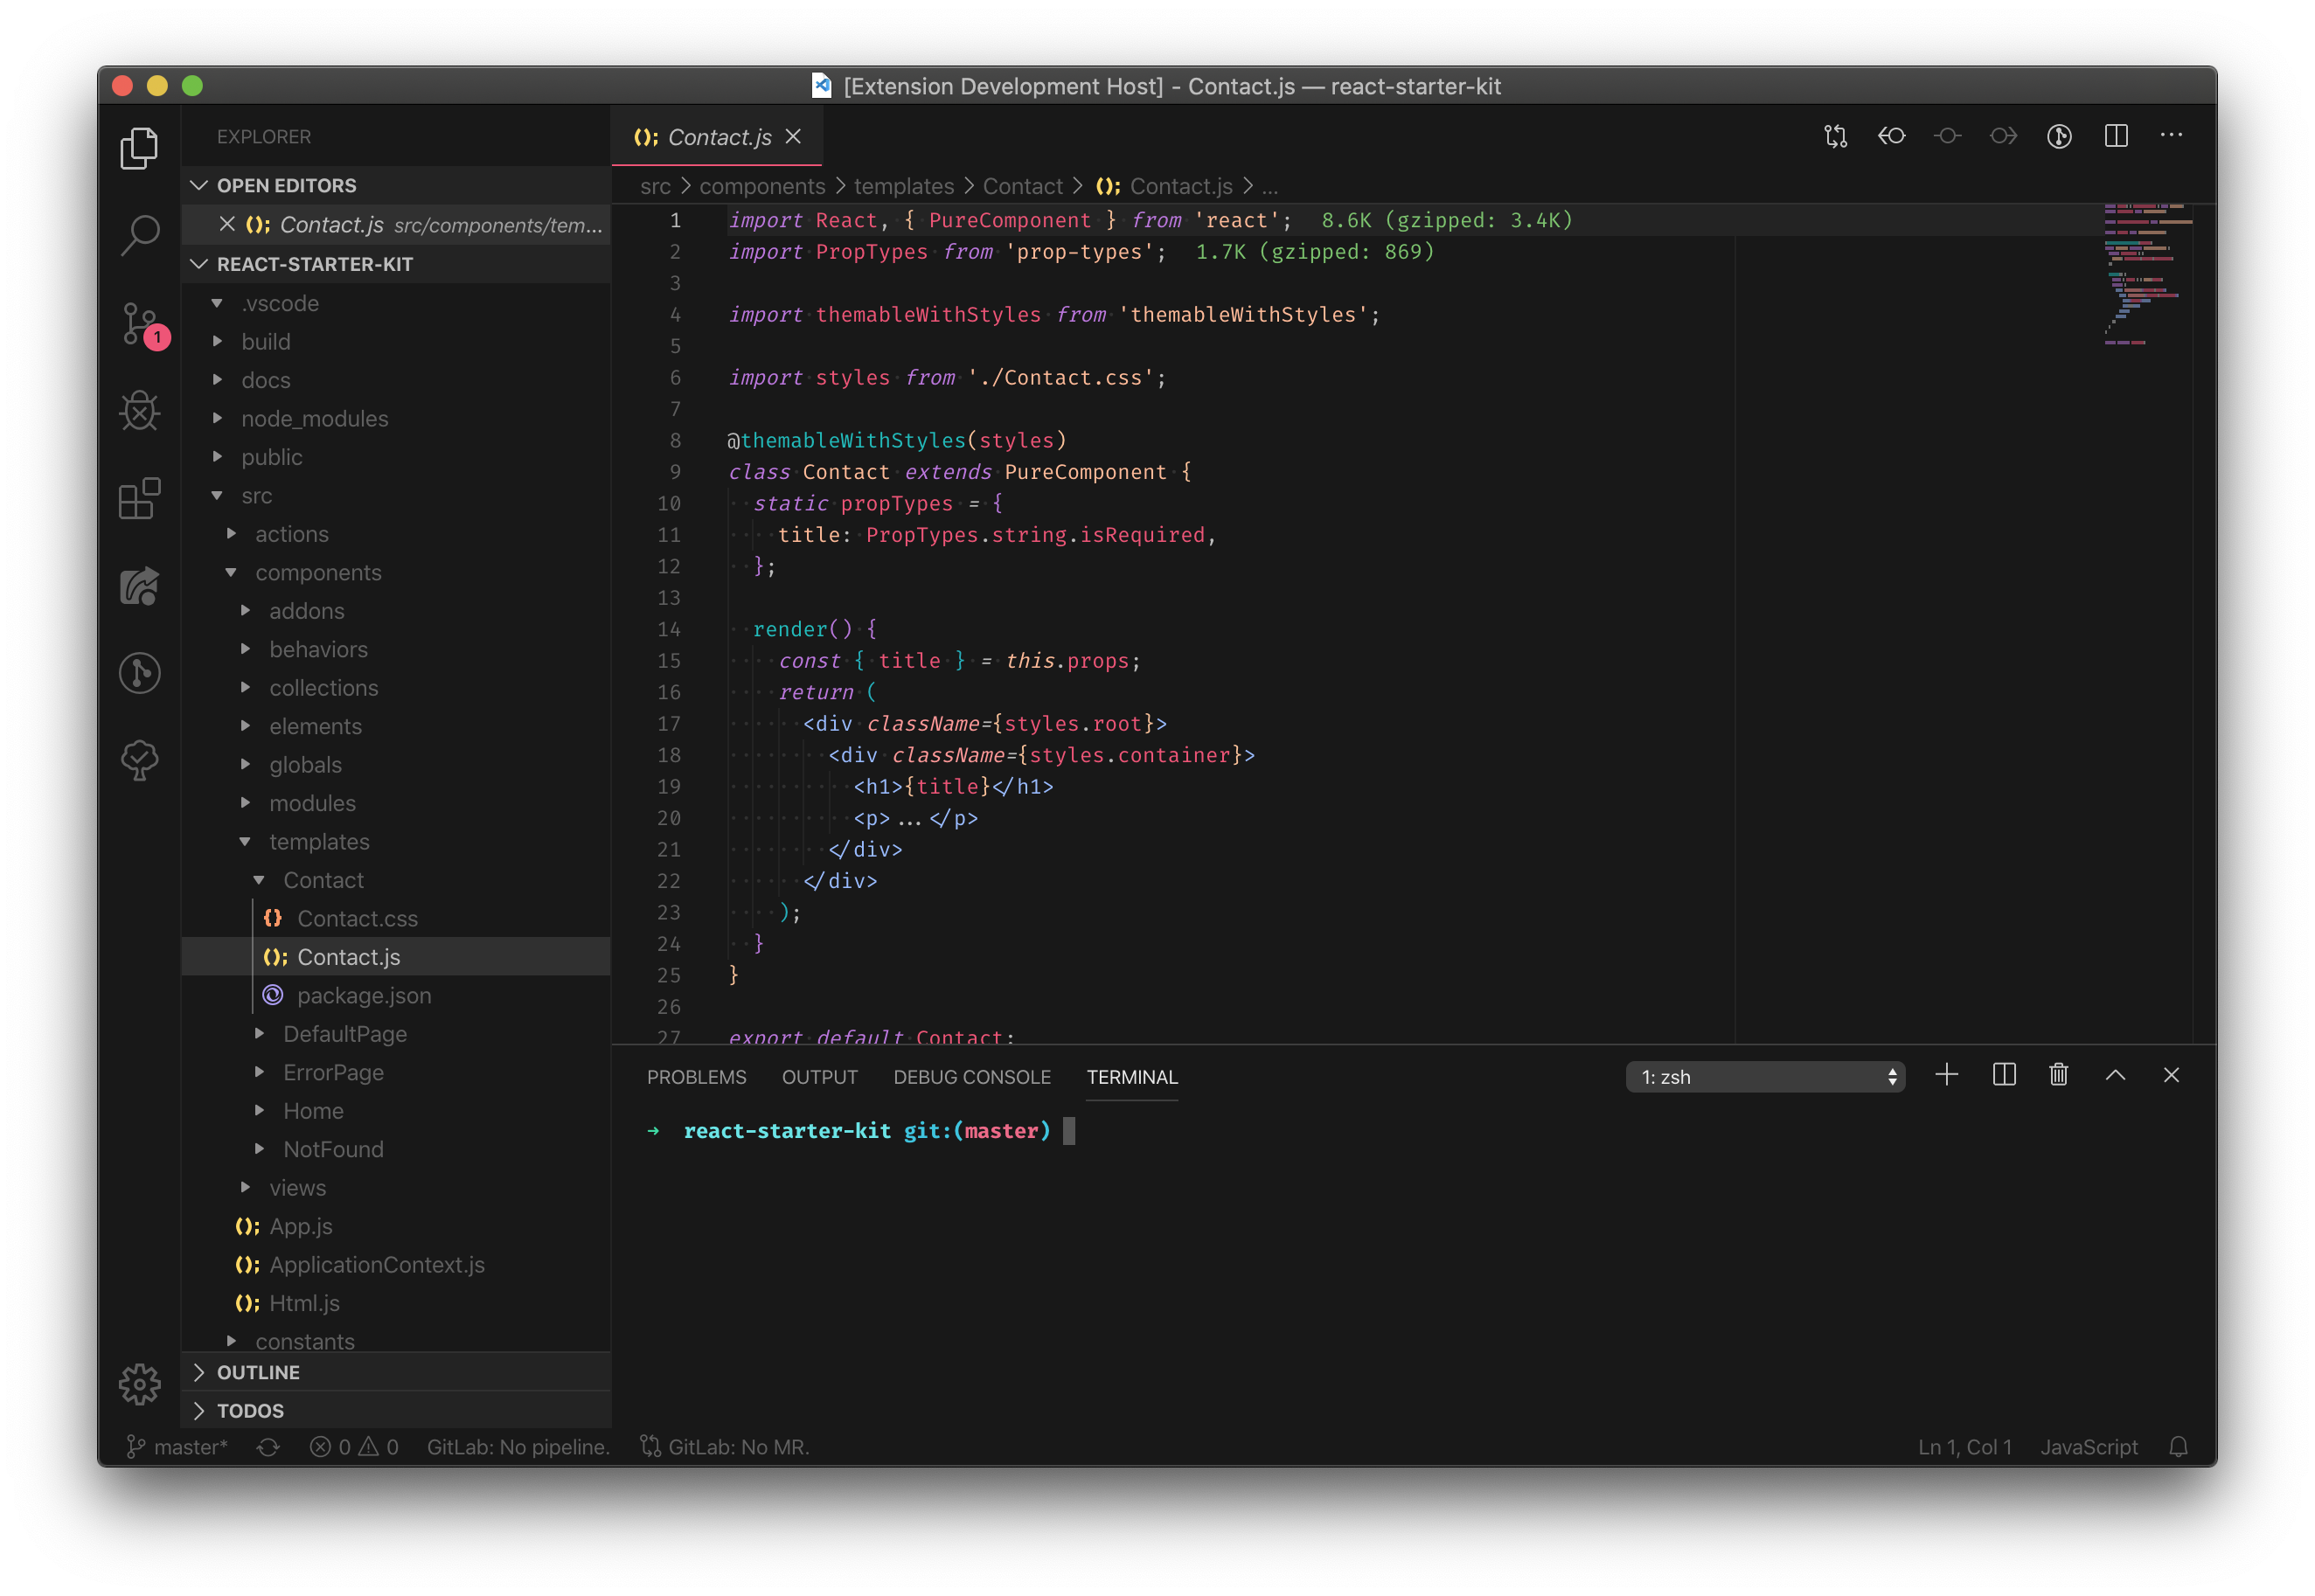Open App.js in file tree
The width and height of the screenshot is (2315, 1596).
pos(396,1226)
